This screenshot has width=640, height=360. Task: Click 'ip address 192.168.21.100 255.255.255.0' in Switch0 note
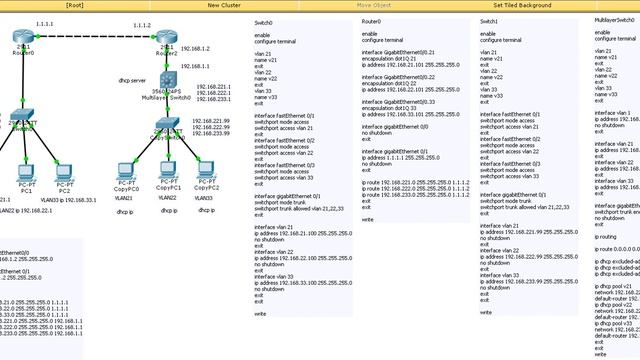(x=303, y=233)
